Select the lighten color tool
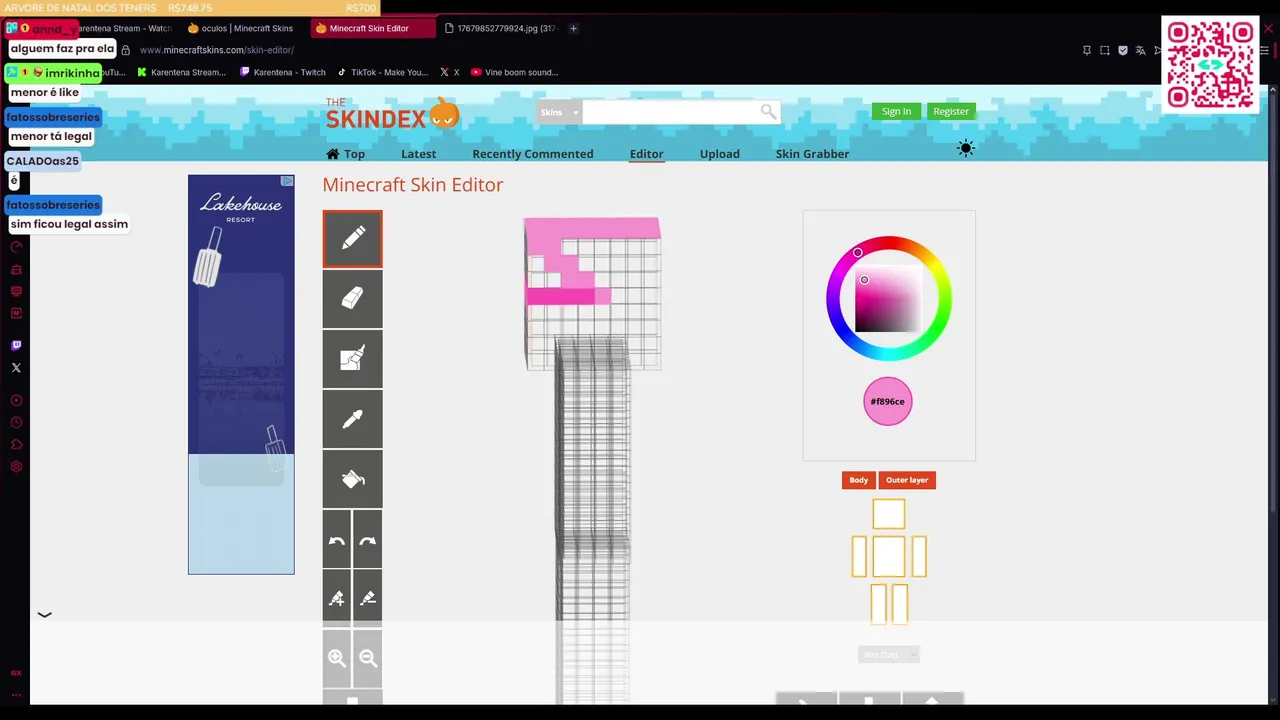 (x=337, y=598)
